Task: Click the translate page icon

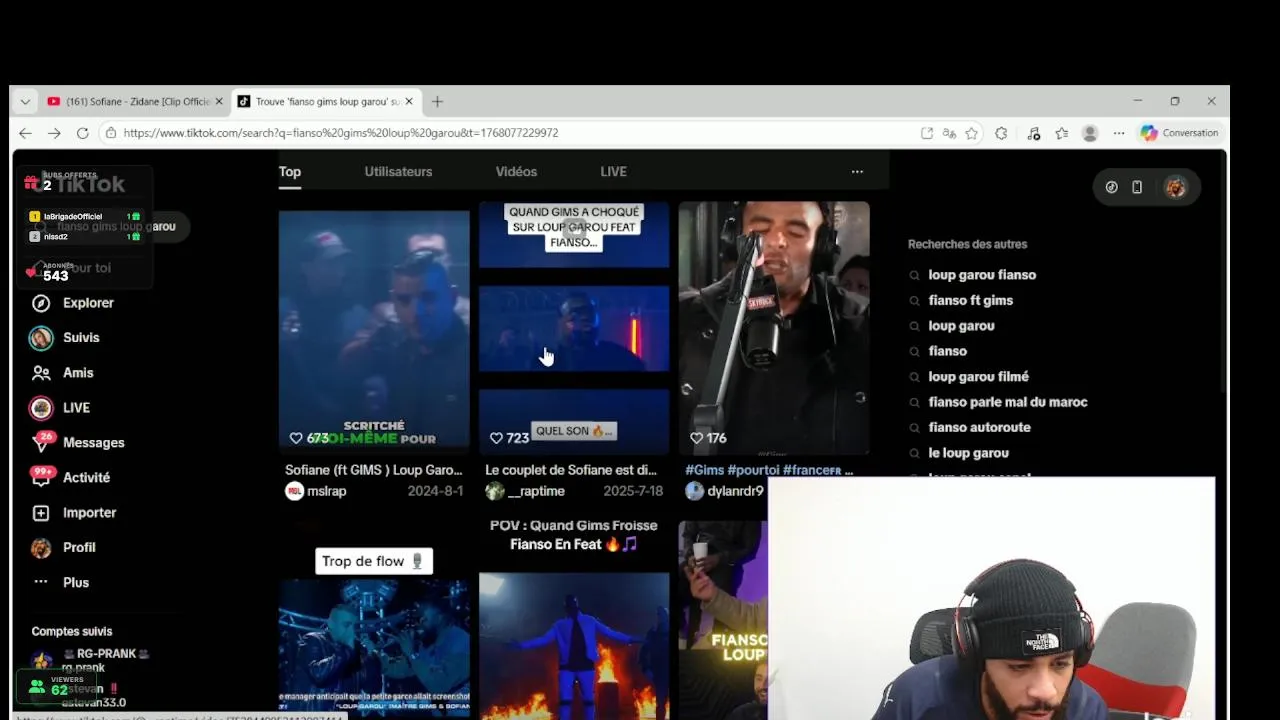Action: click(x=949, y=133)
